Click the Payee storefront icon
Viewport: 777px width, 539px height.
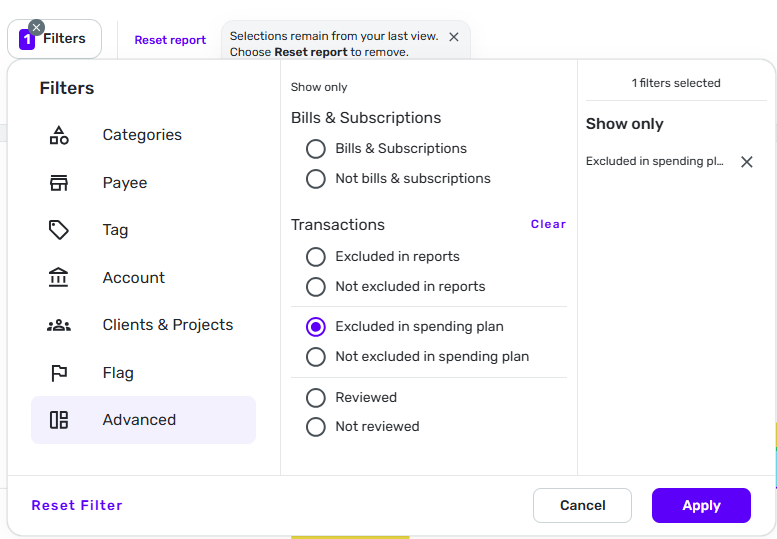[59, 183]
